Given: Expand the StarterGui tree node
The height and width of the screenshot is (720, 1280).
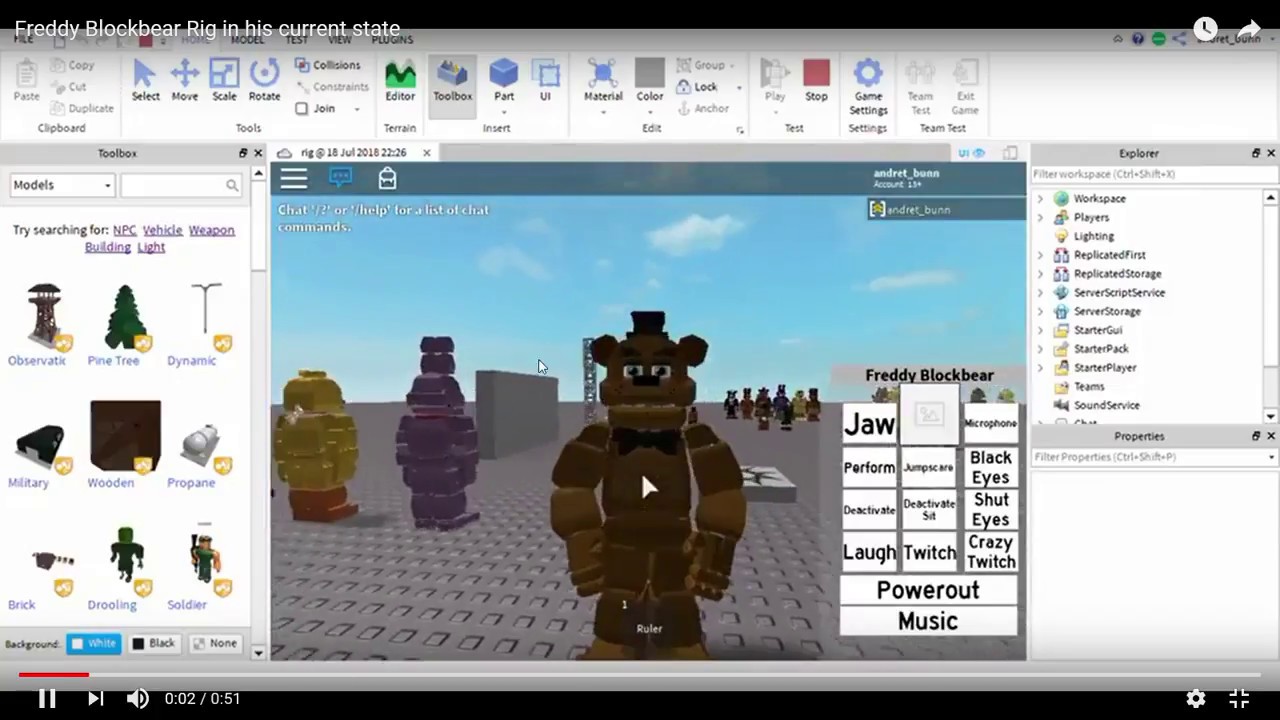Looking at the screenshot, I should pos(1040,330).
